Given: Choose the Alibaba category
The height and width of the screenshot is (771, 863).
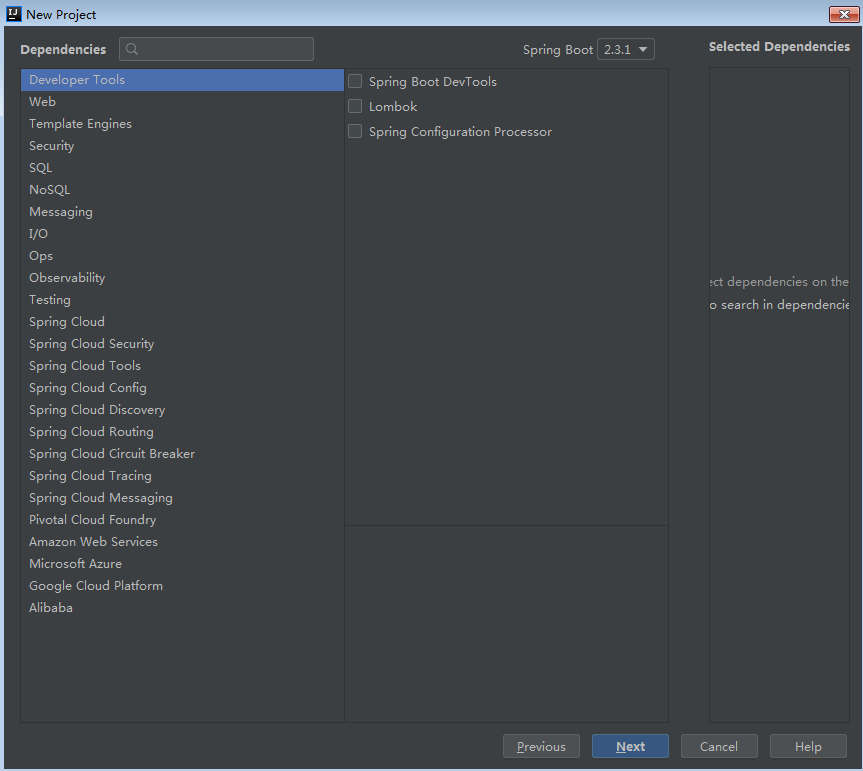Looking at the screenshot, I should [x=182, y=608].
